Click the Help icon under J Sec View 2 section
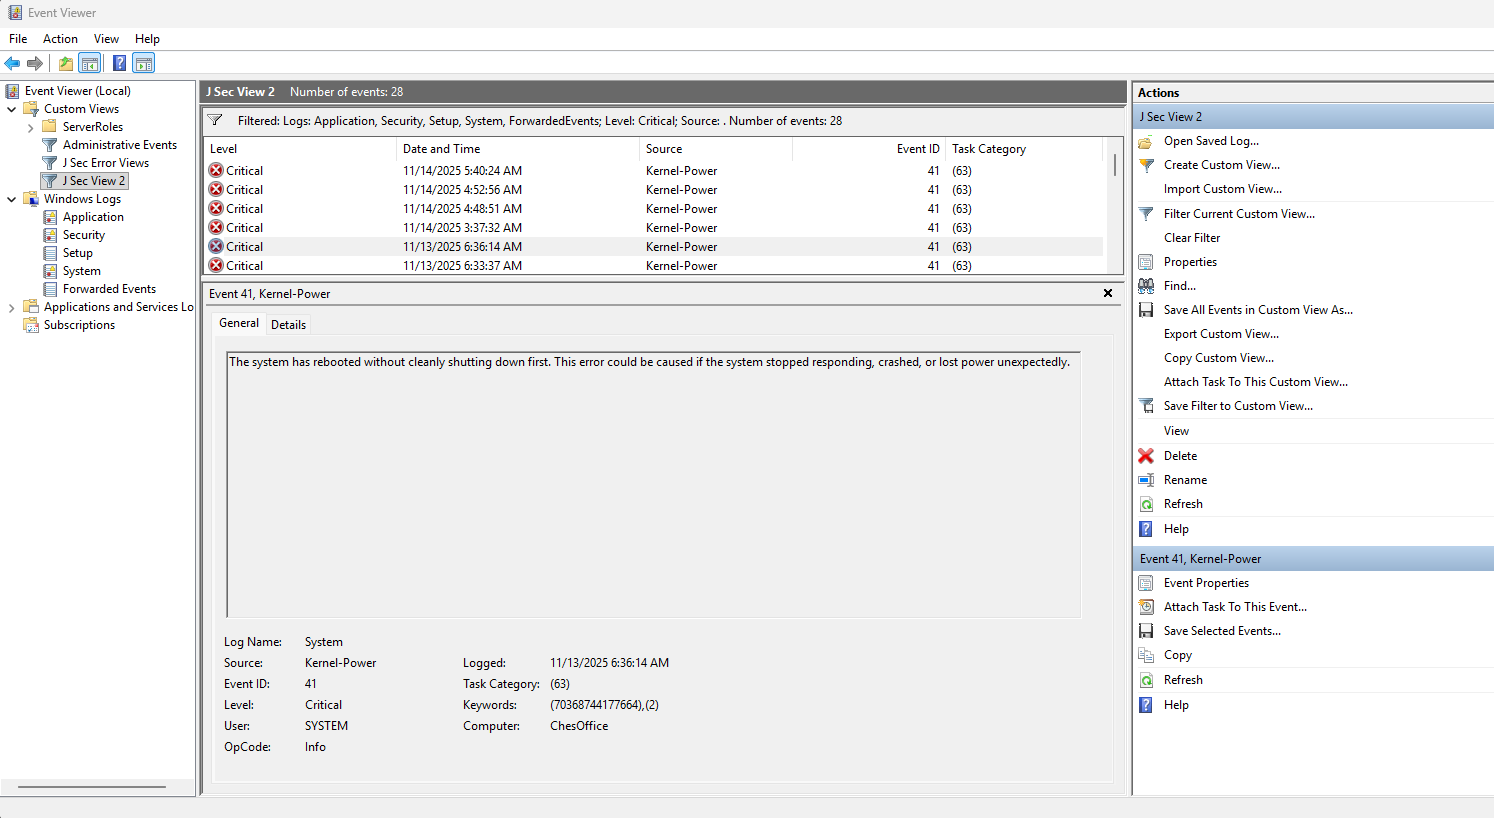The height and width of the screenshot is (818, 1494). (1146, 529)
